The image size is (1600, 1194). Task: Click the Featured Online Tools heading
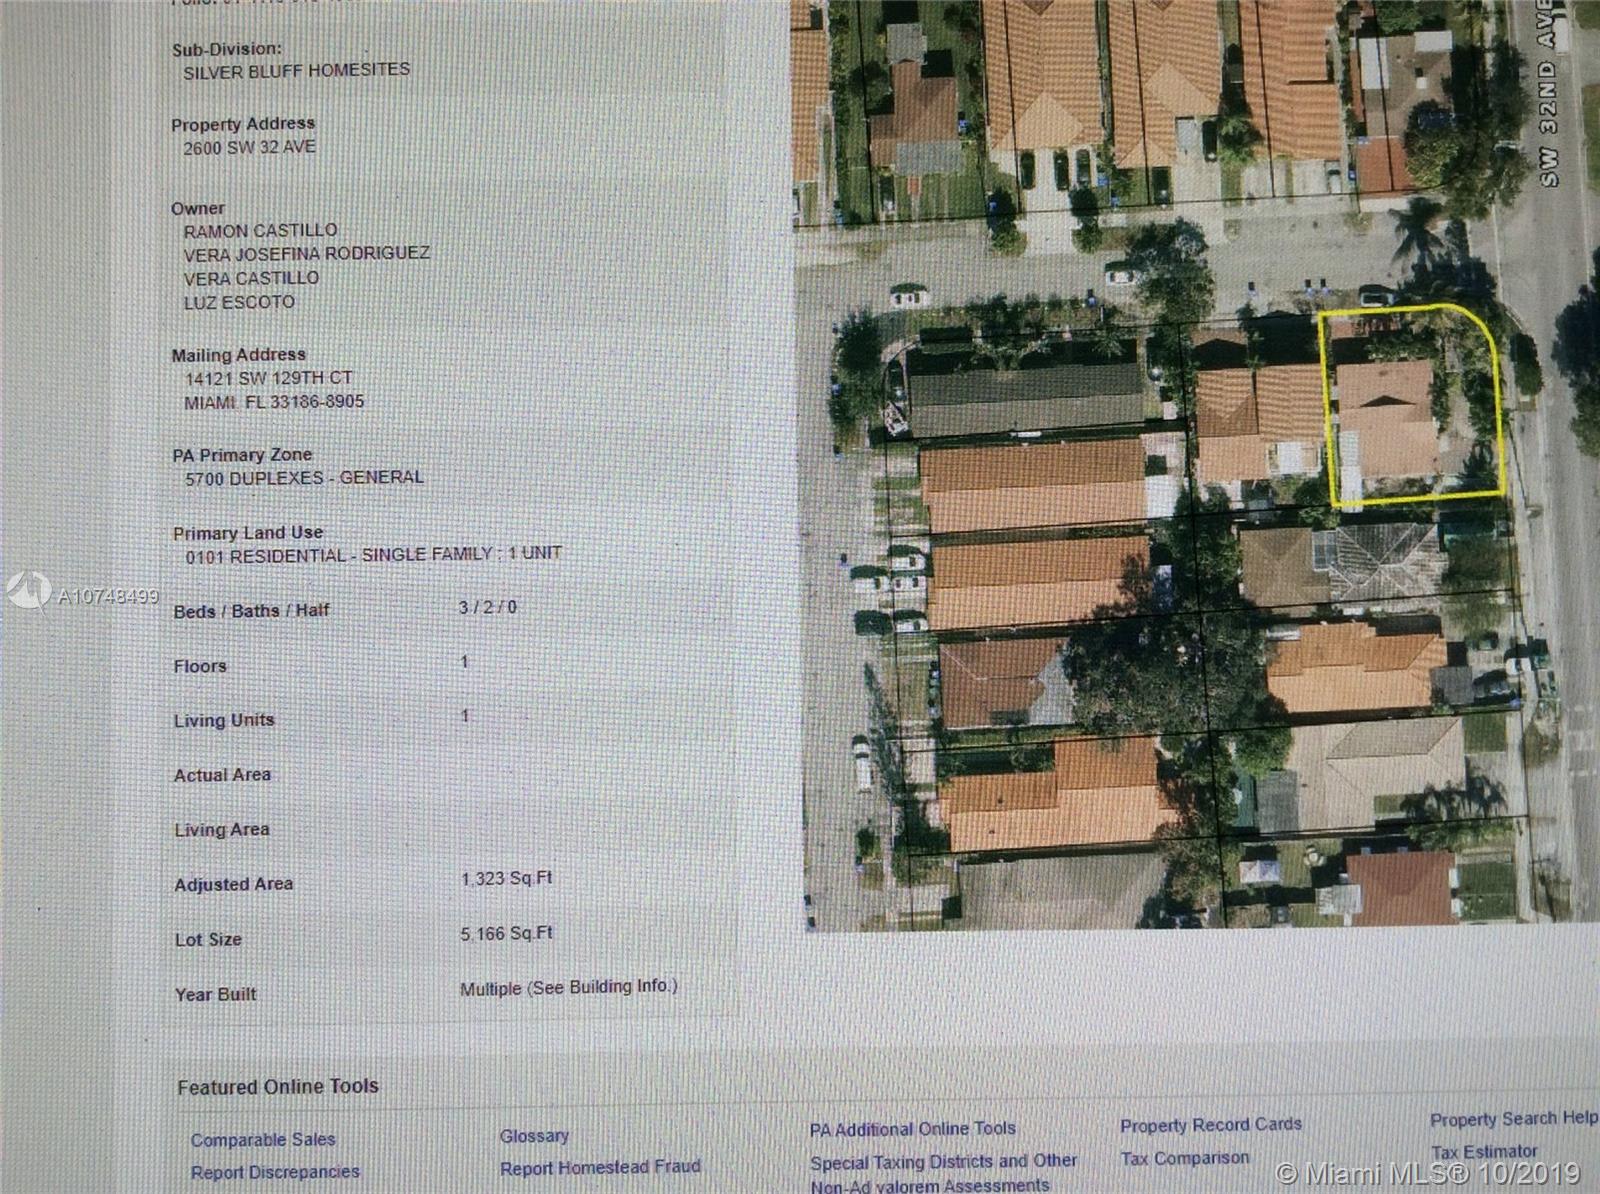(x=278, y=1087)
